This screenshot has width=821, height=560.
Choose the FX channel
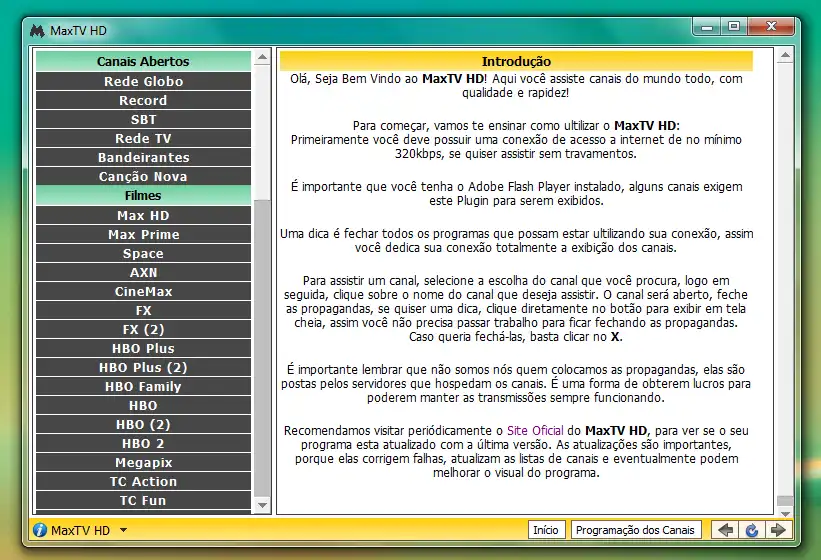(143, 310)
